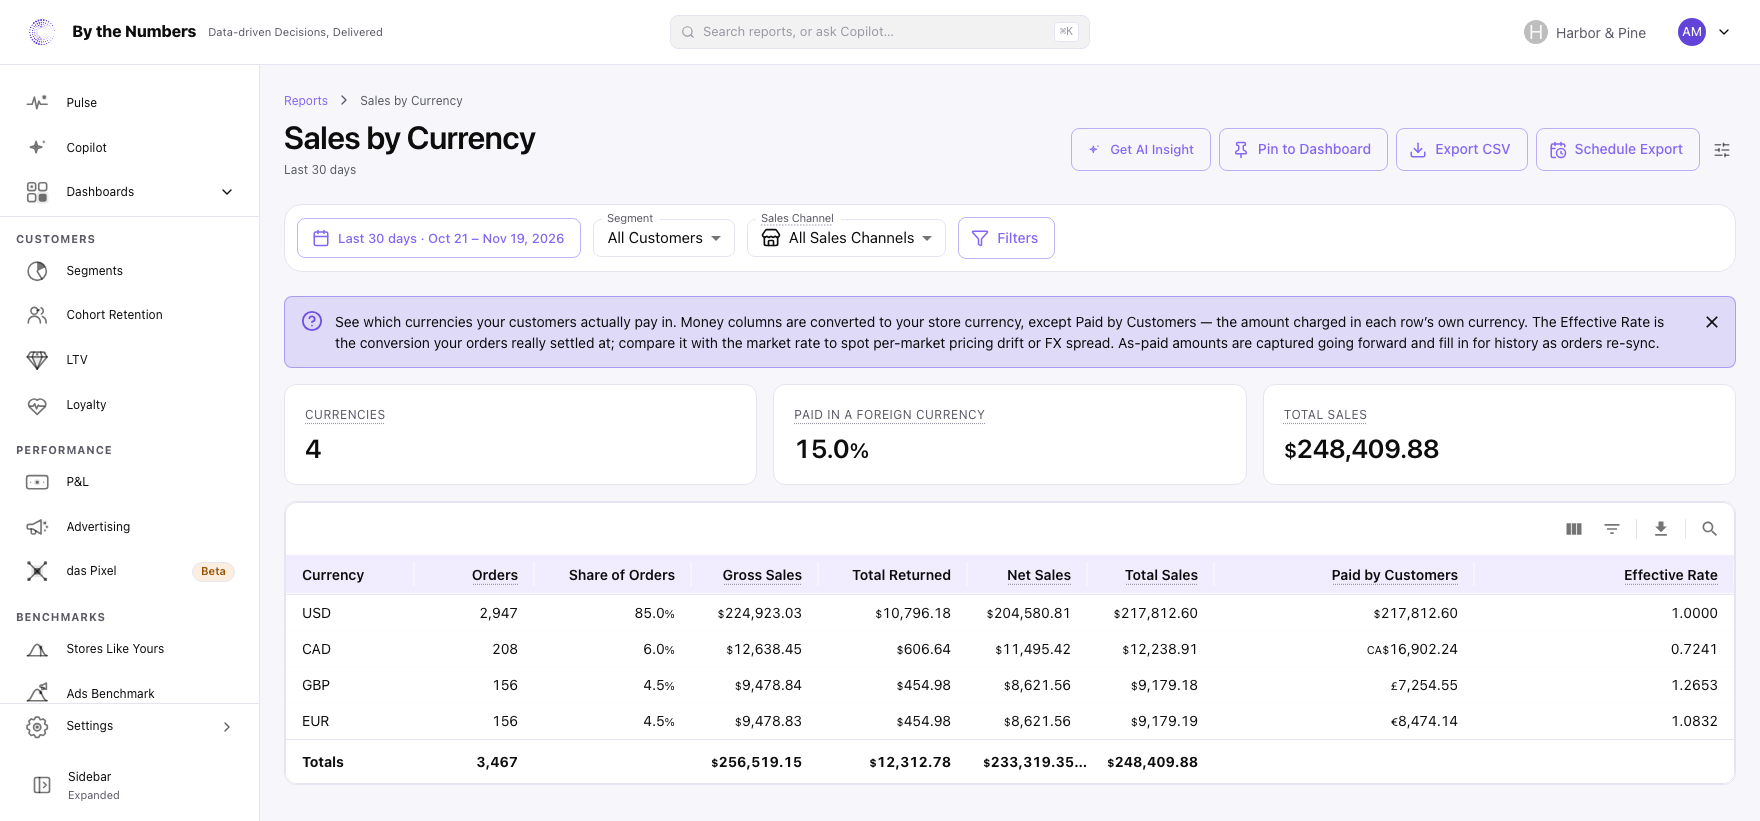Sort by Effective Rate column header
This screenshot has height=821, width=1760.
[1671, 575]
